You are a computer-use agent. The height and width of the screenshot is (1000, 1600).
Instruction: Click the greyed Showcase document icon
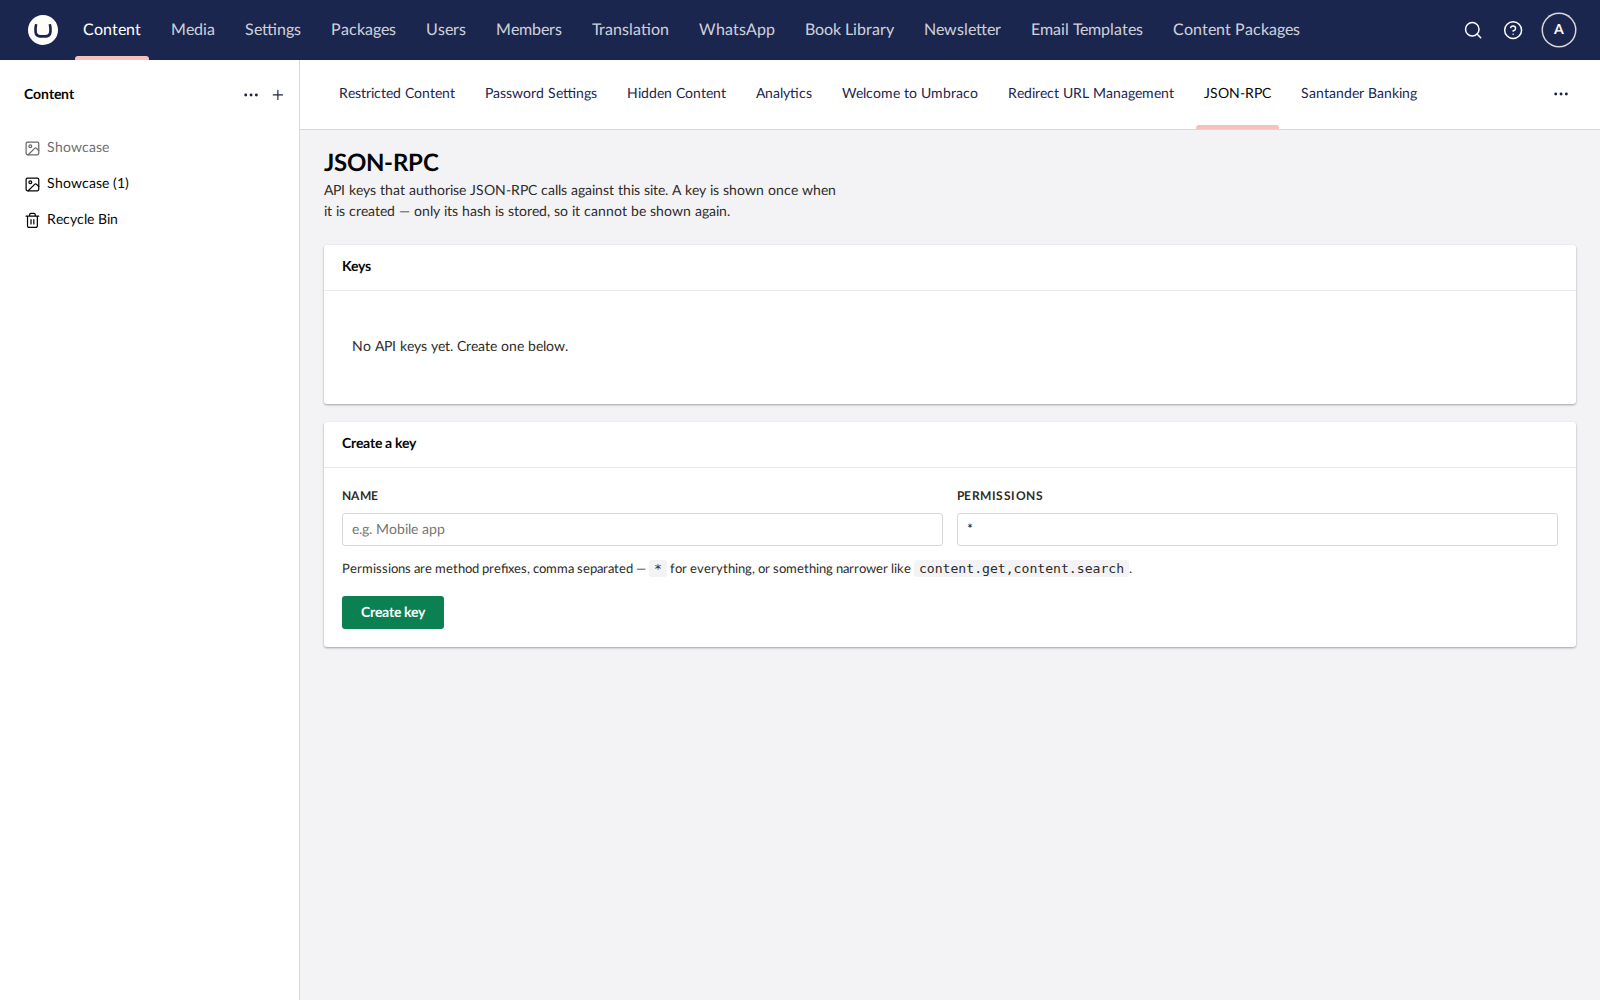(32, 148)
